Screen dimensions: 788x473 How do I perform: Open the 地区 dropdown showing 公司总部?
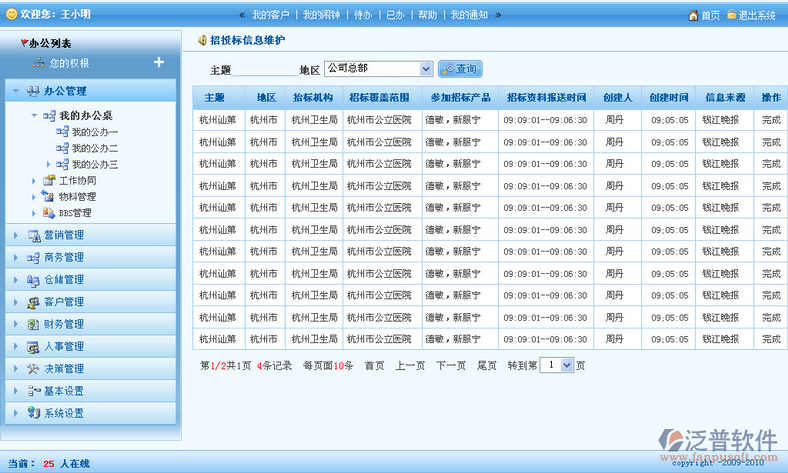[426, 69]
